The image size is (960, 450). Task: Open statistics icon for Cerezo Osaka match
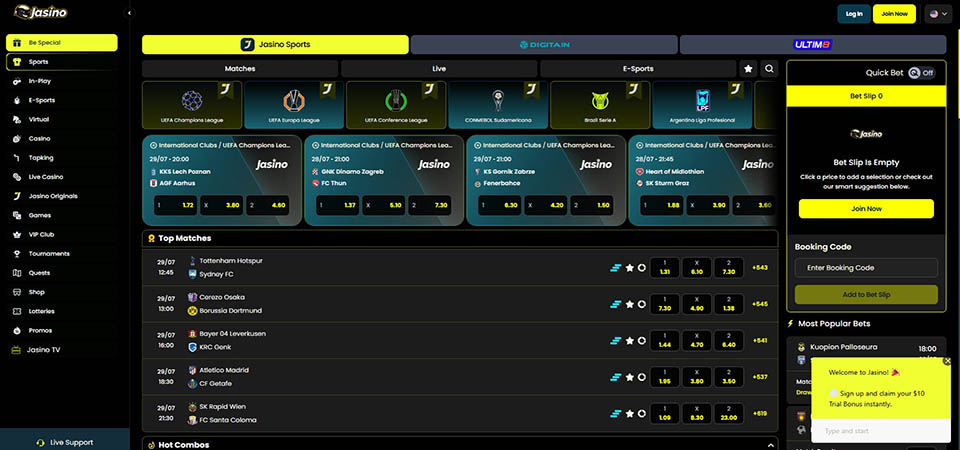pyautogui.click(x=615, y=304)
